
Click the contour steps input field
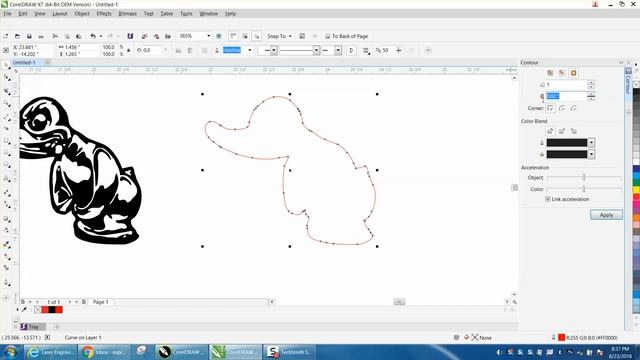(x=566, y=84)
